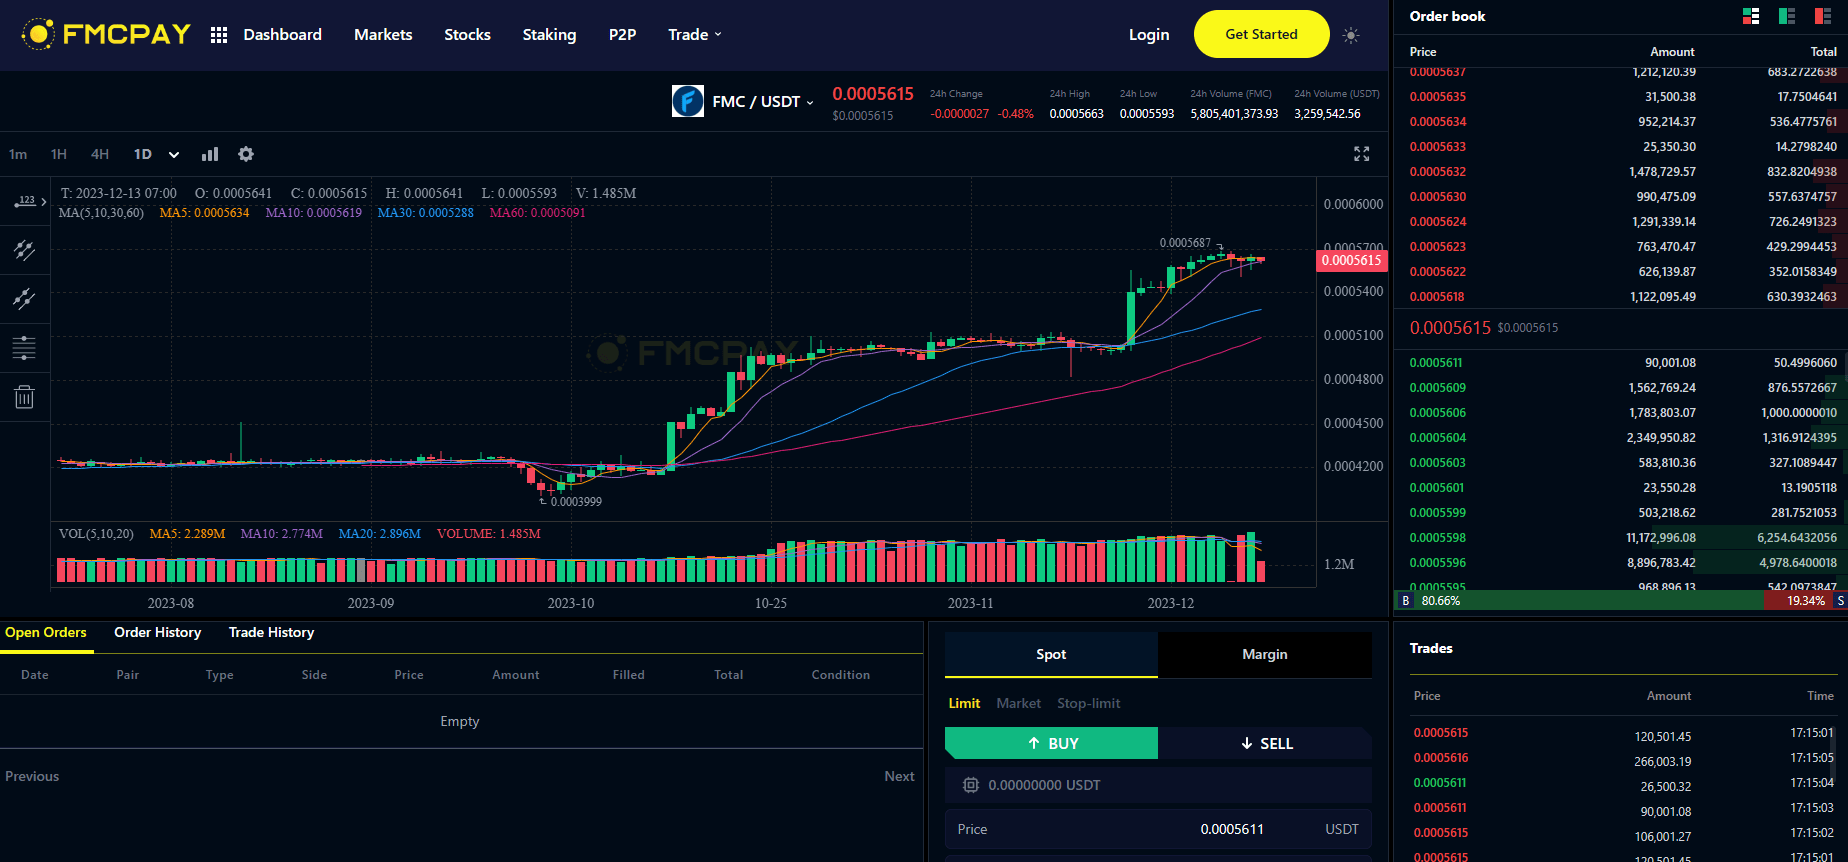The width and height of the screenshot is (1848, 862).
Task: Go to Previous orders page
Action: [x=32, y=776]
